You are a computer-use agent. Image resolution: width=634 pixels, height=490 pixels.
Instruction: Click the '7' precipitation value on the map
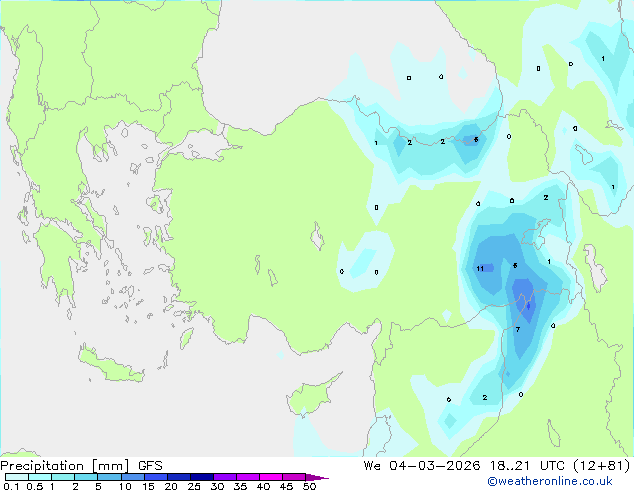[518, 329]
